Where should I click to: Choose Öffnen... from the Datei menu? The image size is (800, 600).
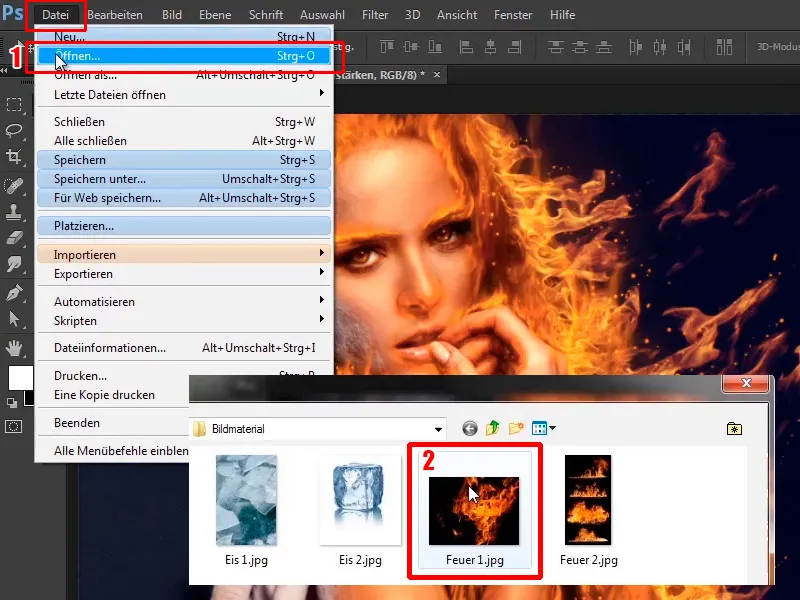[184, 56]
